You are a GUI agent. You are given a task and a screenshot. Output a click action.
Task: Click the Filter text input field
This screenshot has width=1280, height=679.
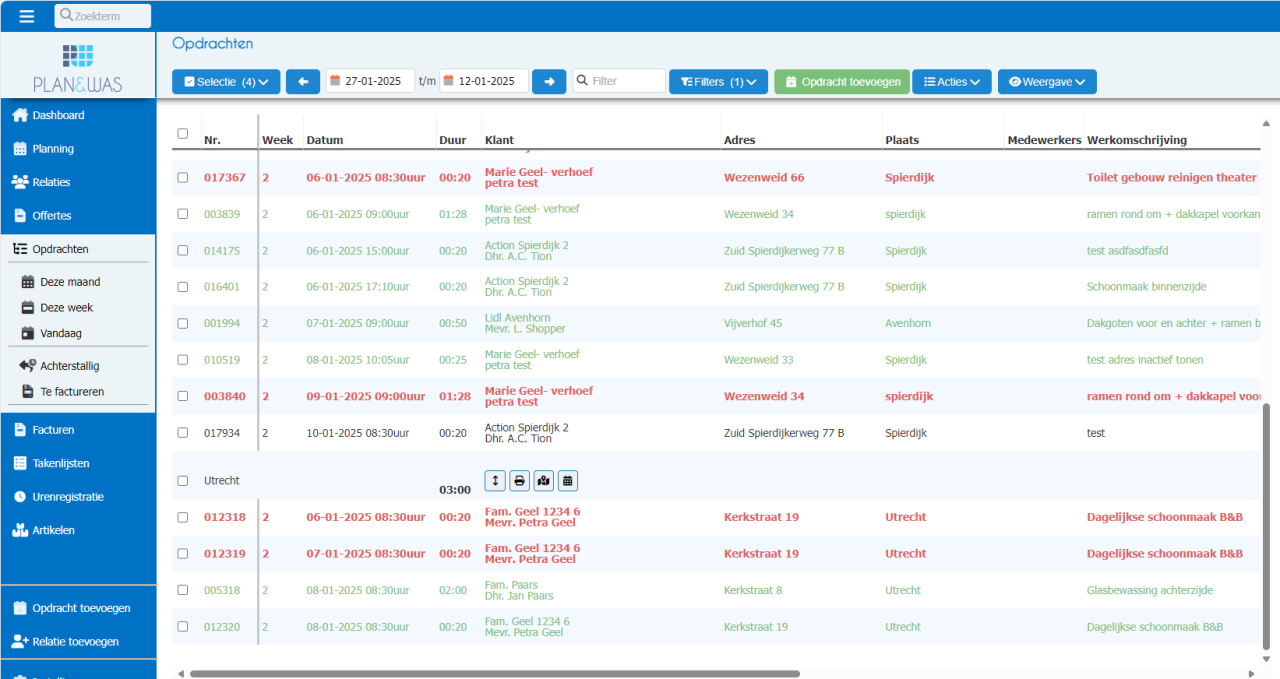619,81
